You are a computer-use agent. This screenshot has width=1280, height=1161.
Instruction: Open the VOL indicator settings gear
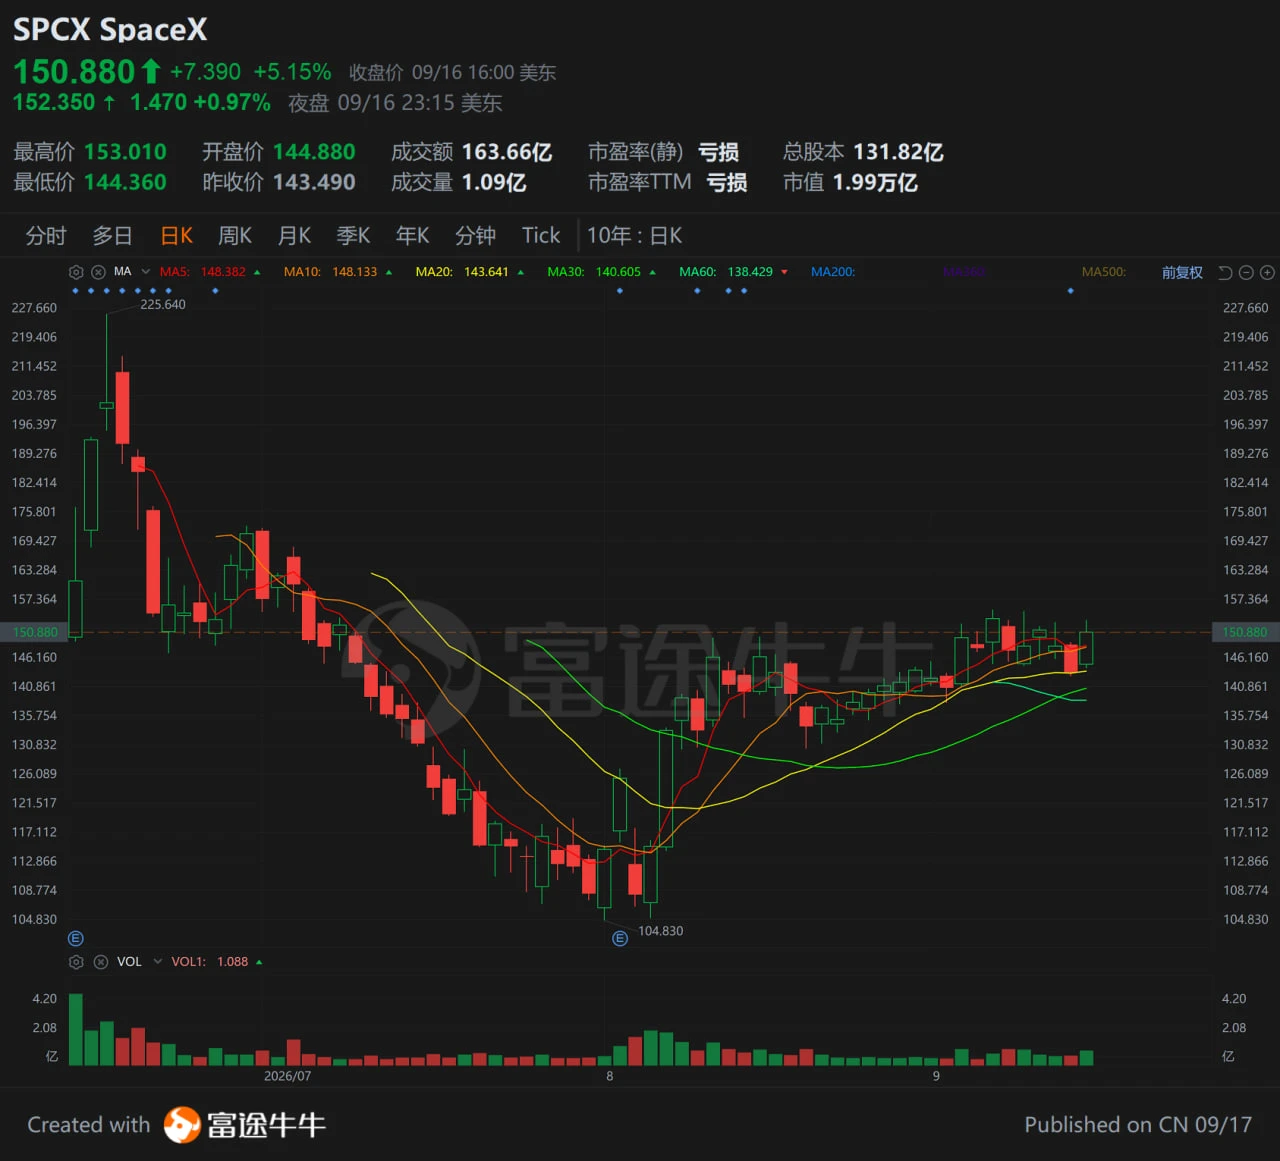coord(76,962)
